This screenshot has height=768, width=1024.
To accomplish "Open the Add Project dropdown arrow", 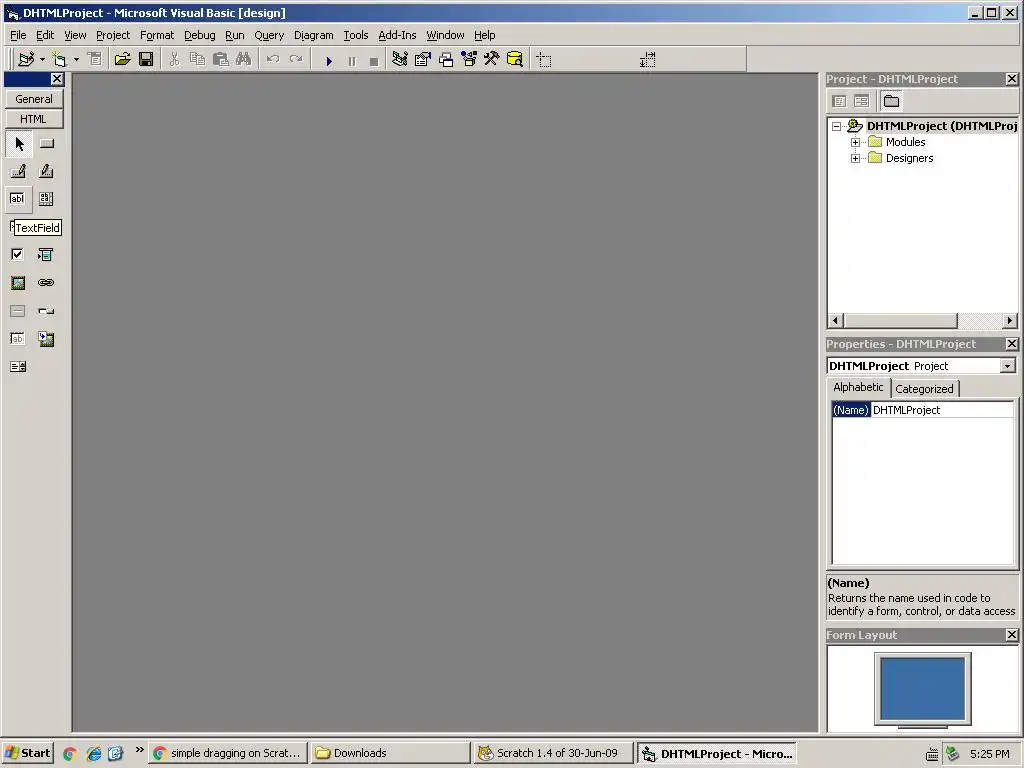I will point(42,59).
